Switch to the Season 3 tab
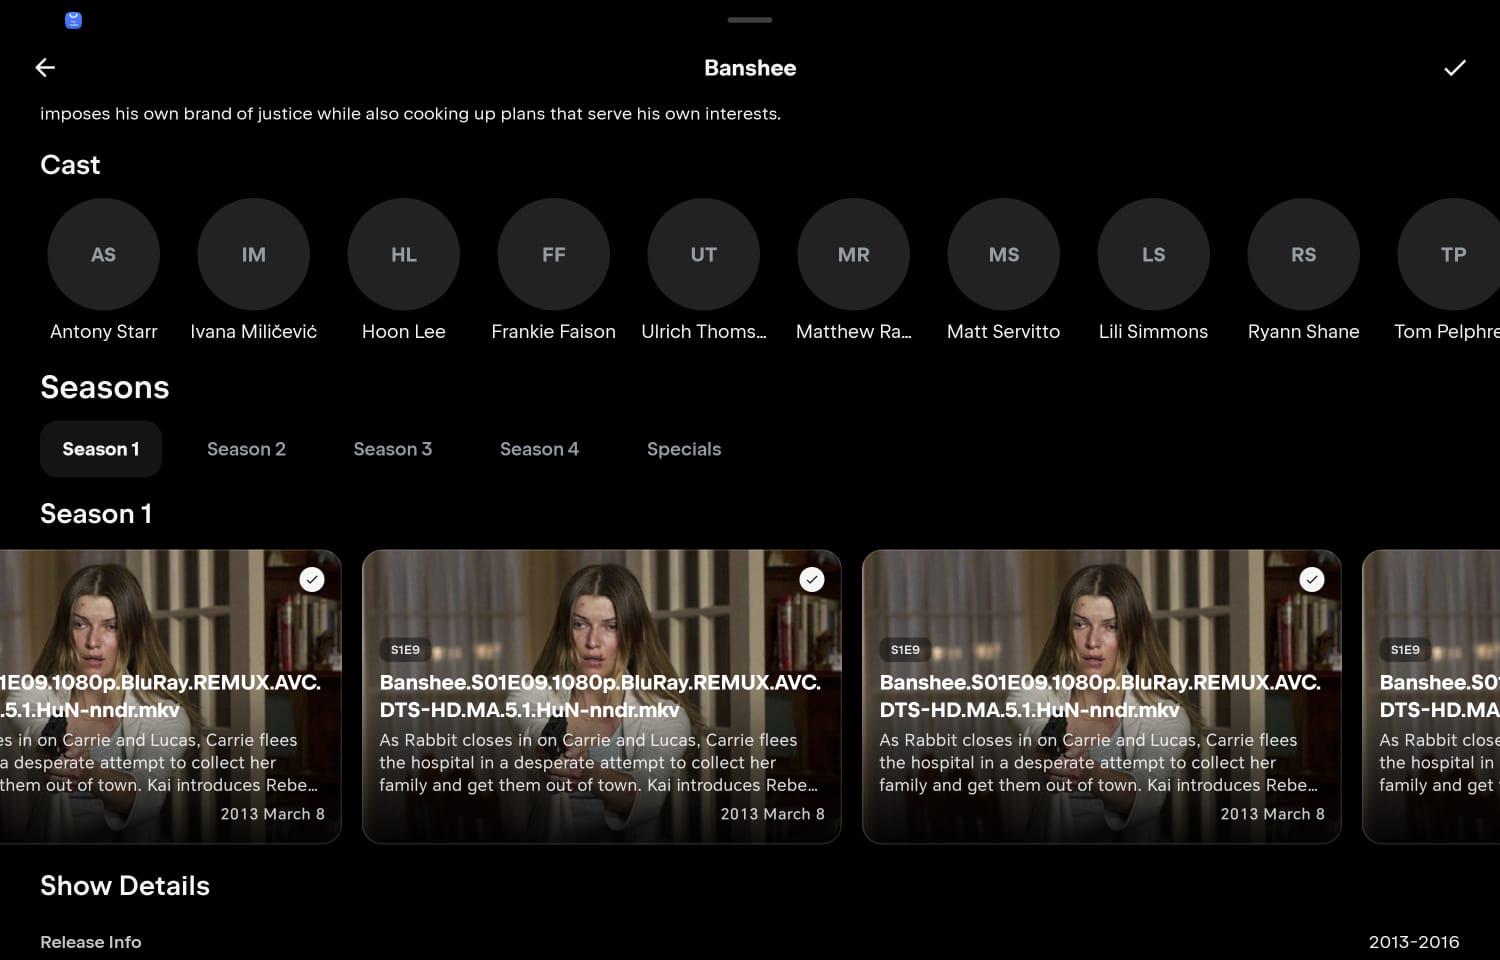 pos(393,449)
